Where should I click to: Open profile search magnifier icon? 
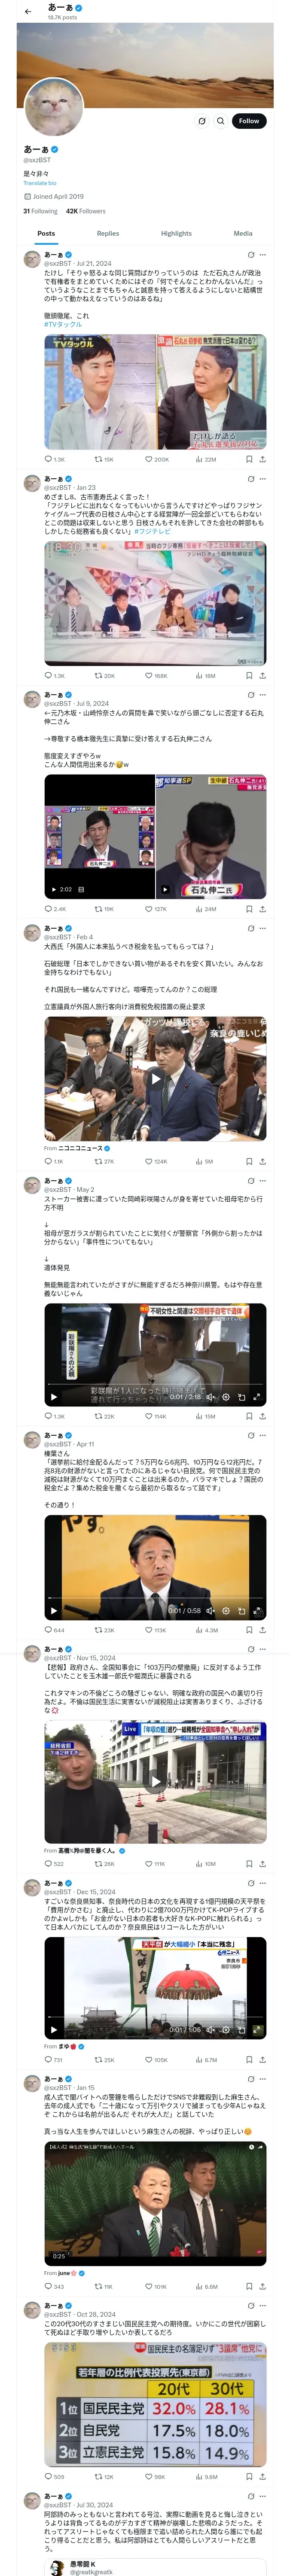(221, 121)
